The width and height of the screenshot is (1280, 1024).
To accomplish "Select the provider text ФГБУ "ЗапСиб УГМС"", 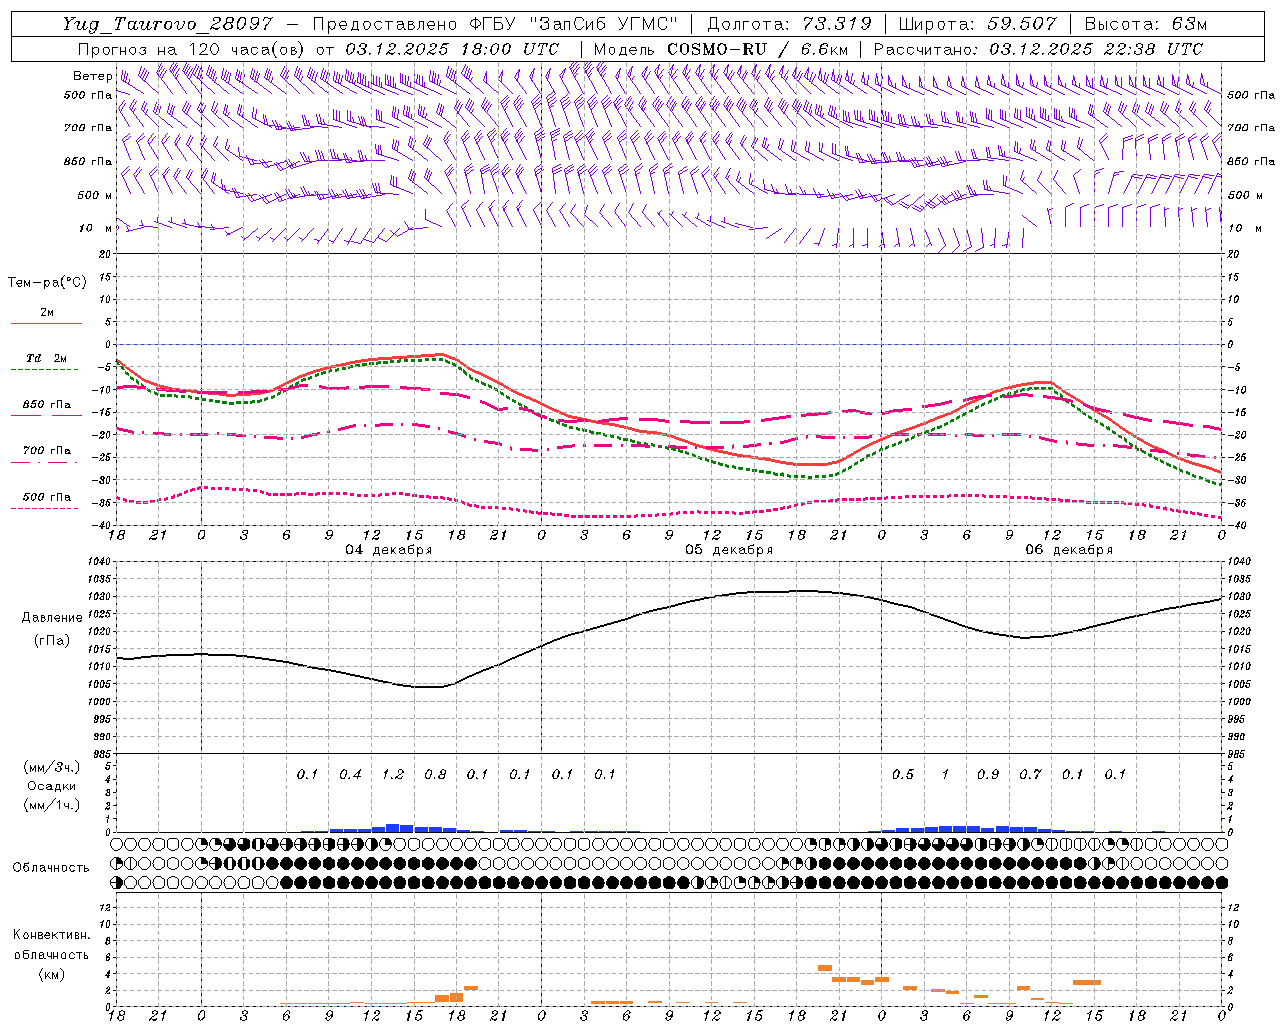I will (573, 24).
